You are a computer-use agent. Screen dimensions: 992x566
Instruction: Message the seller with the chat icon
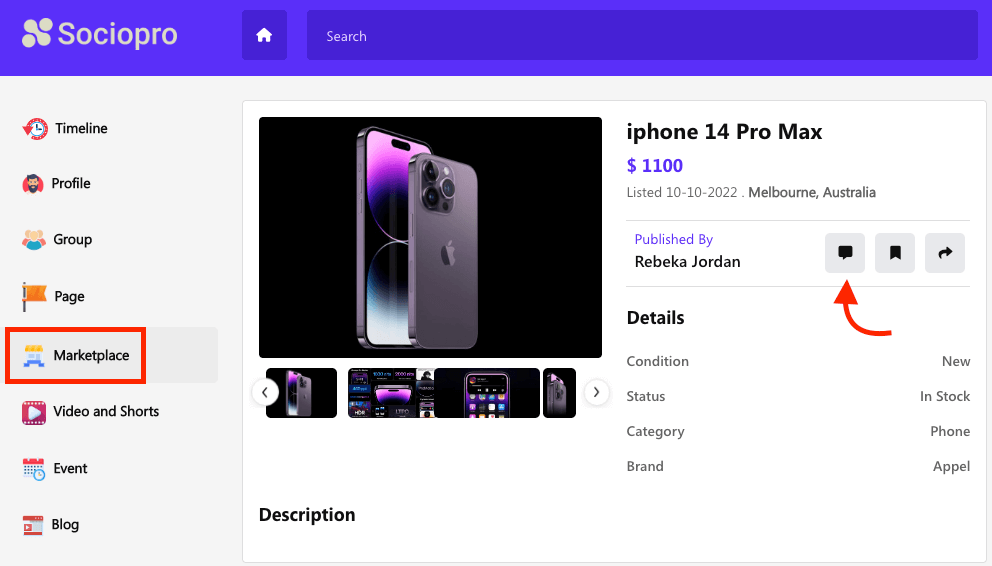[x=845, y=253]
